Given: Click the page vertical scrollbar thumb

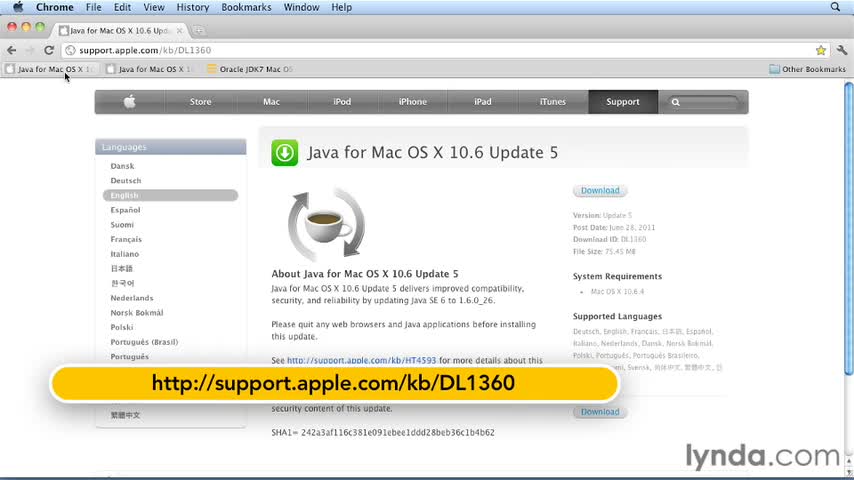Looking at the screenshot, I should point(849,229).
